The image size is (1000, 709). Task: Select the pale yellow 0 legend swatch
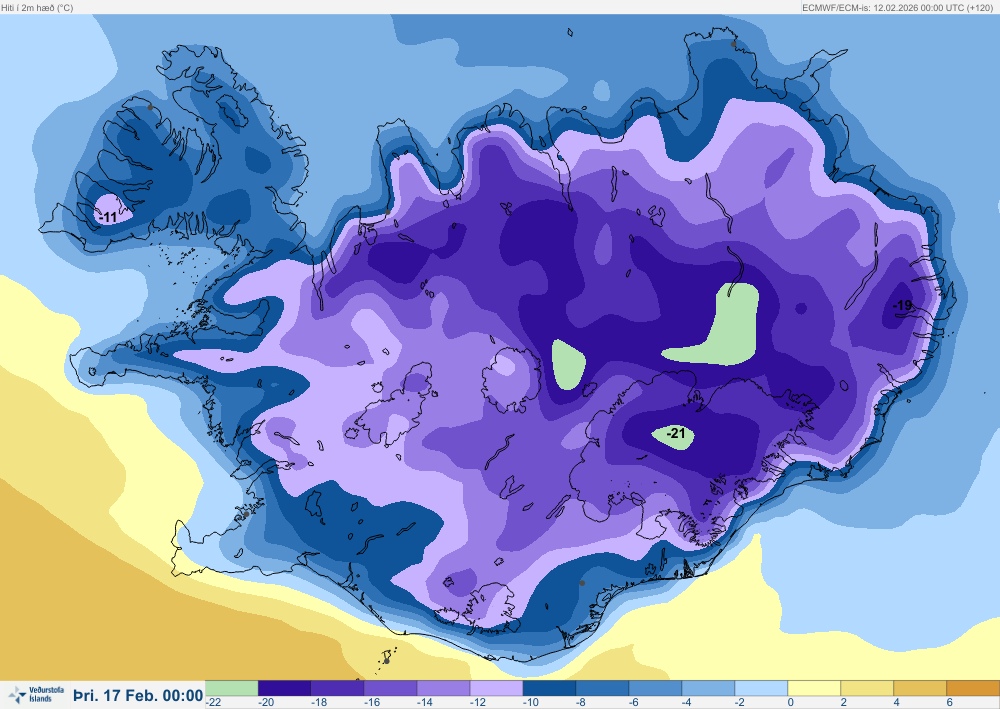click(814, 688)
